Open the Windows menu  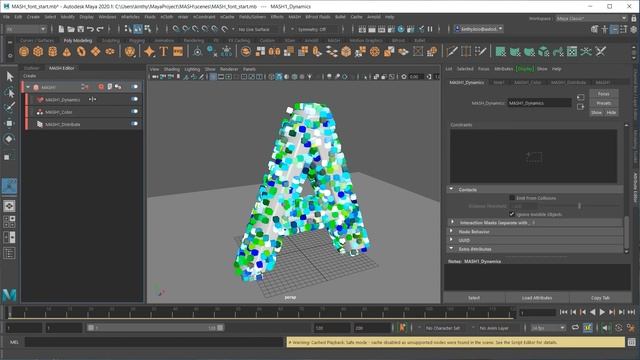(107, 17)
